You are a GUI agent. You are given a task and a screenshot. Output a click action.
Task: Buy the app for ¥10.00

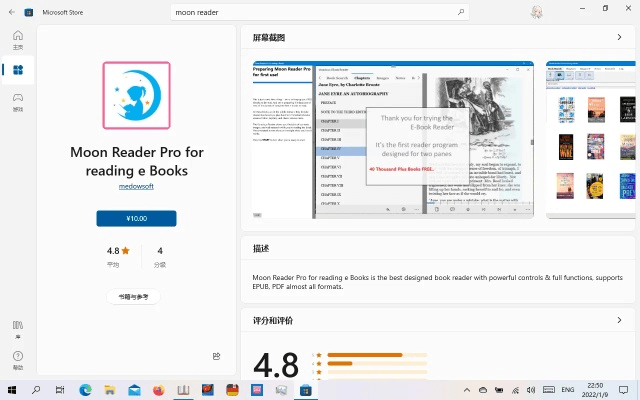pyautogui.click(x=136, y=218)
